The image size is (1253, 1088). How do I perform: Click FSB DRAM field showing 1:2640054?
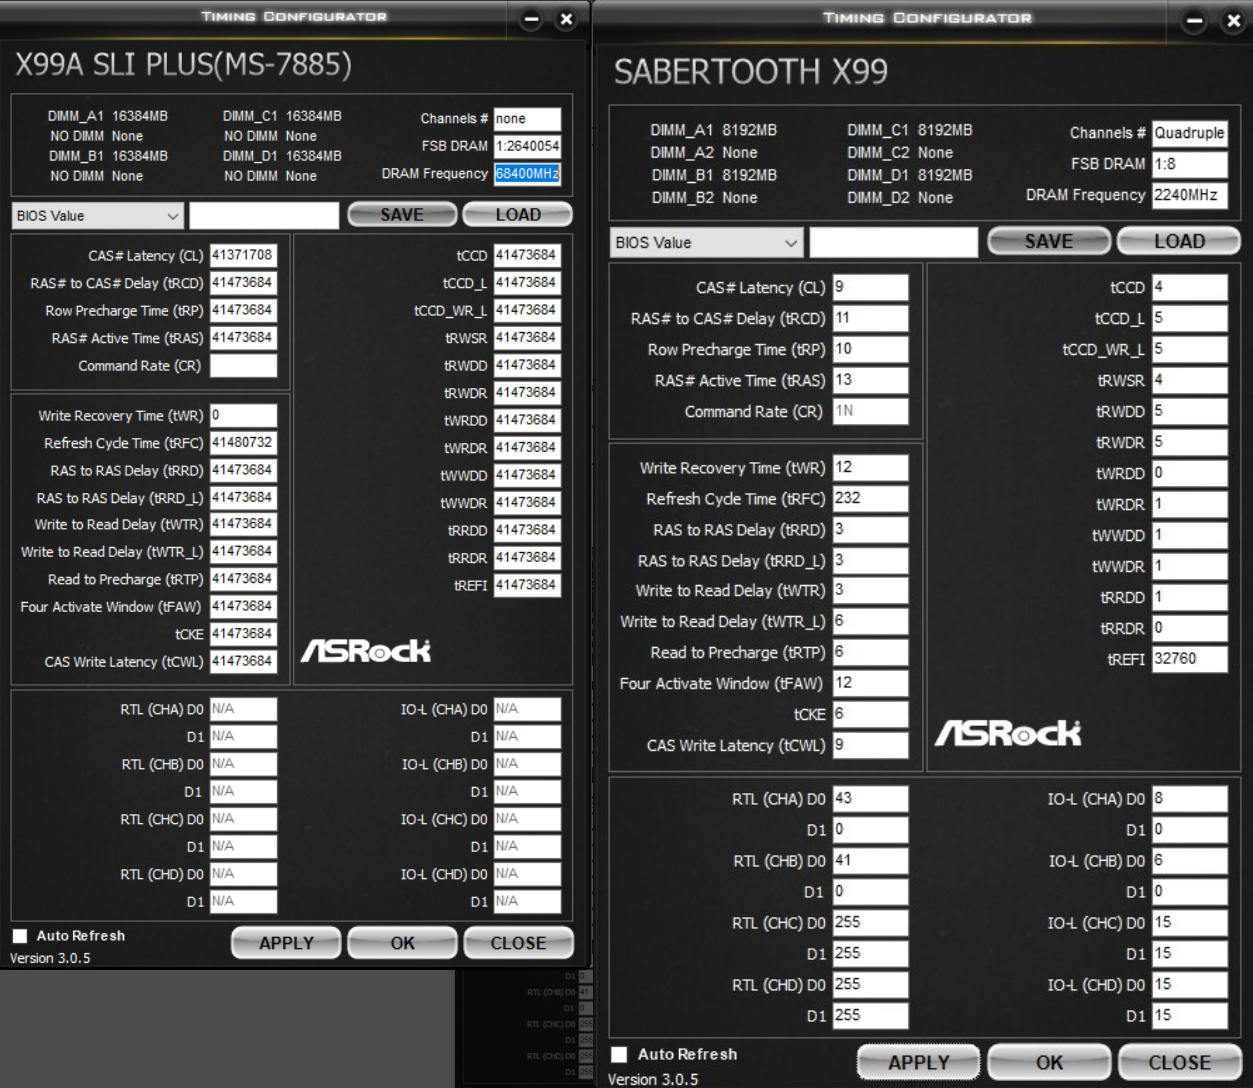pyautogui.click(x=527, y=146)
